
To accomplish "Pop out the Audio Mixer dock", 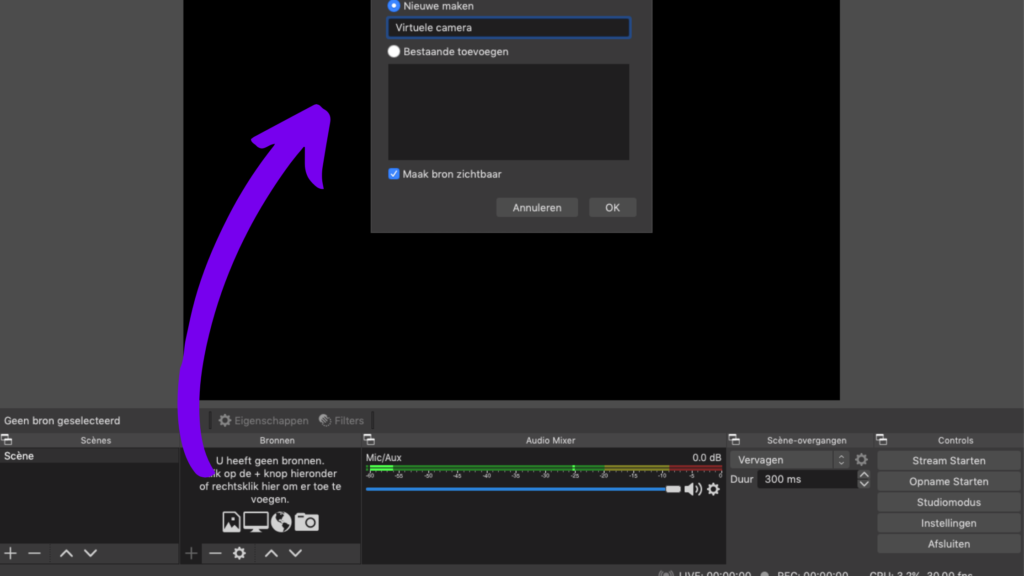I will [x=369, y=440].
